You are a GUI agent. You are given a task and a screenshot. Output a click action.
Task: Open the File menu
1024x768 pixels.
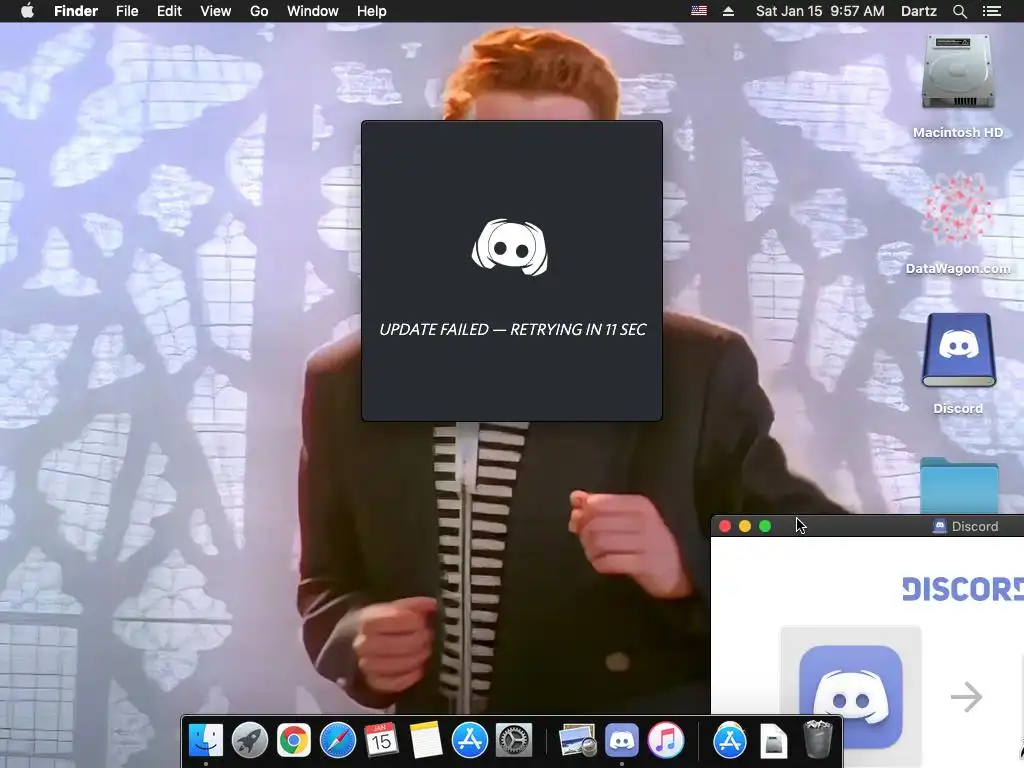(127, 11)
